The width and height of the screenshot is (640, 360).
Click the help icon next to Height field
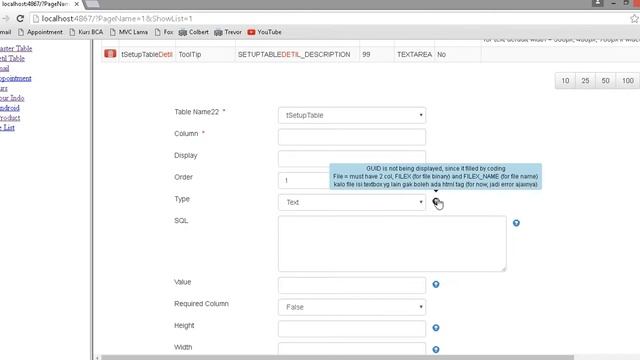[436, 328]
